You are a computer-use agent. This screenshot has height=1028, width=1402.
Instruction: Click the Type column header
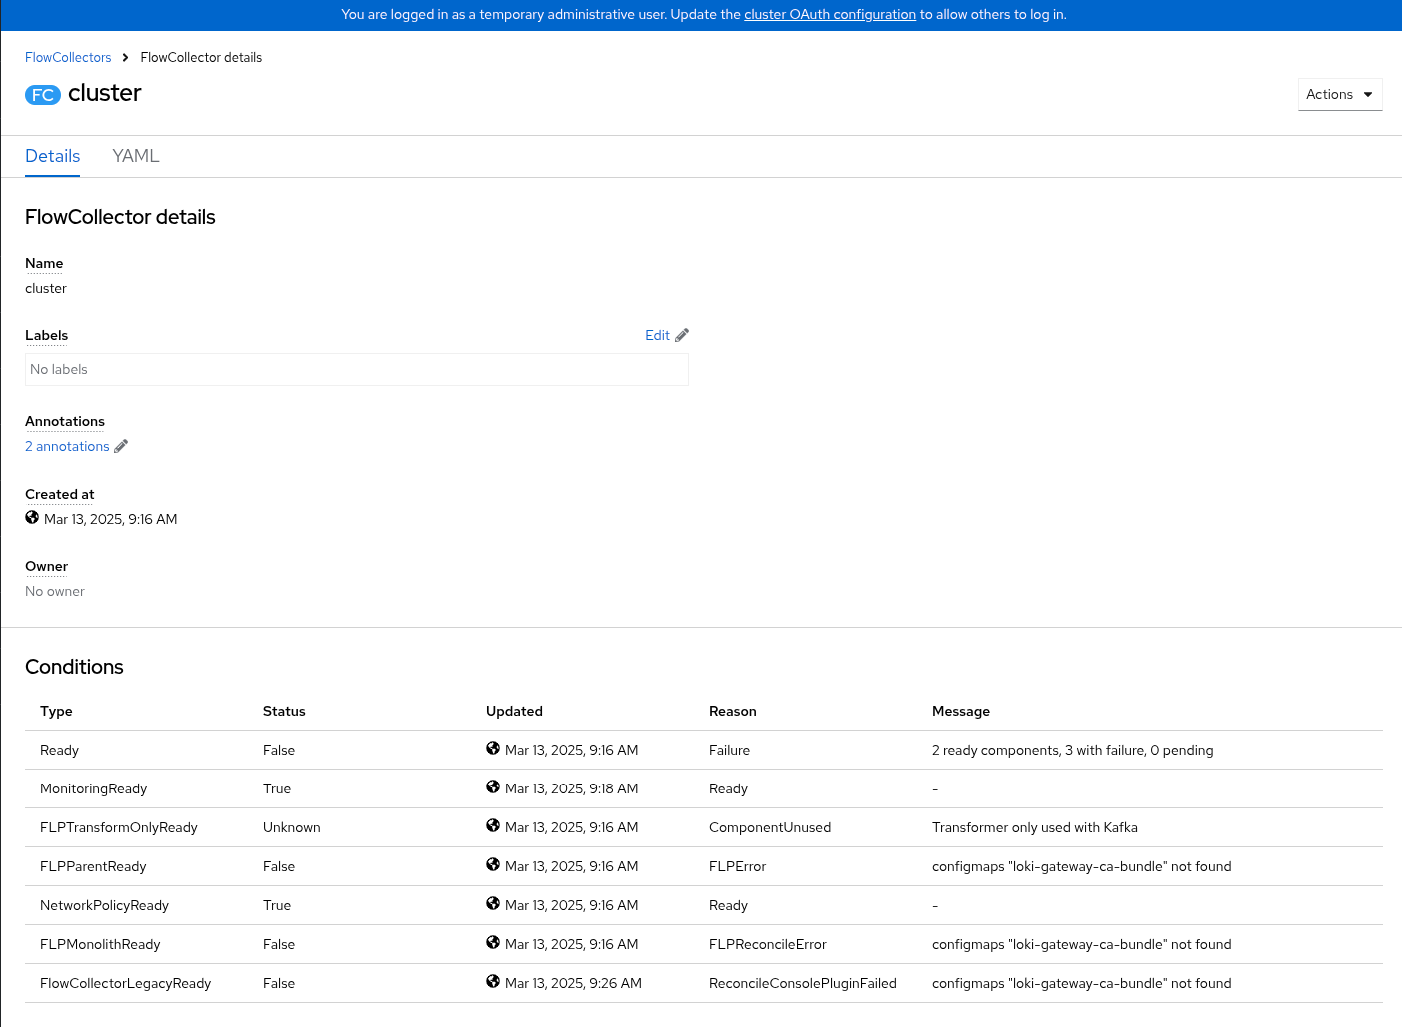pos(56,711)
